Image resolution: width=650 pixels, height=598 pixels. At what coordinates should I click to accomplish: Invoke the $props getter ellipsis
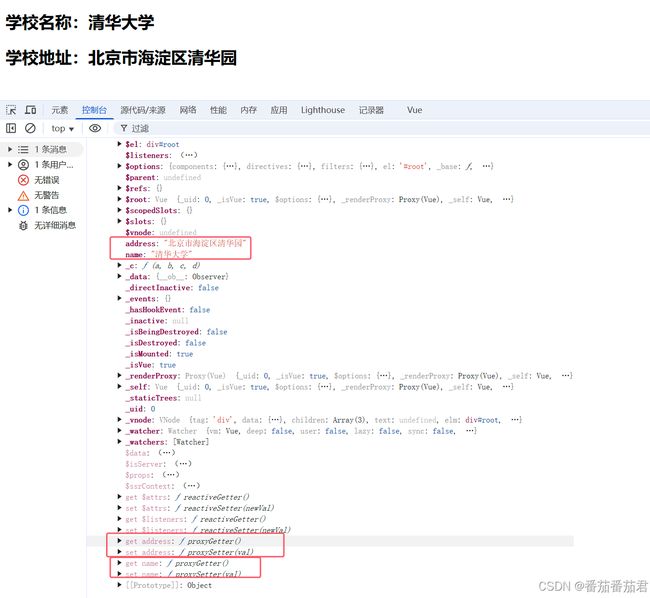pyautogui.click(x=170, y=475)
